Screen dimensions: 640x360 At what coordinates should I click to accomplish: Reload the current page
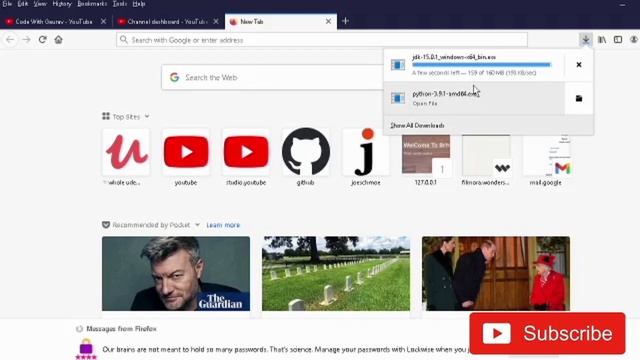42,40
